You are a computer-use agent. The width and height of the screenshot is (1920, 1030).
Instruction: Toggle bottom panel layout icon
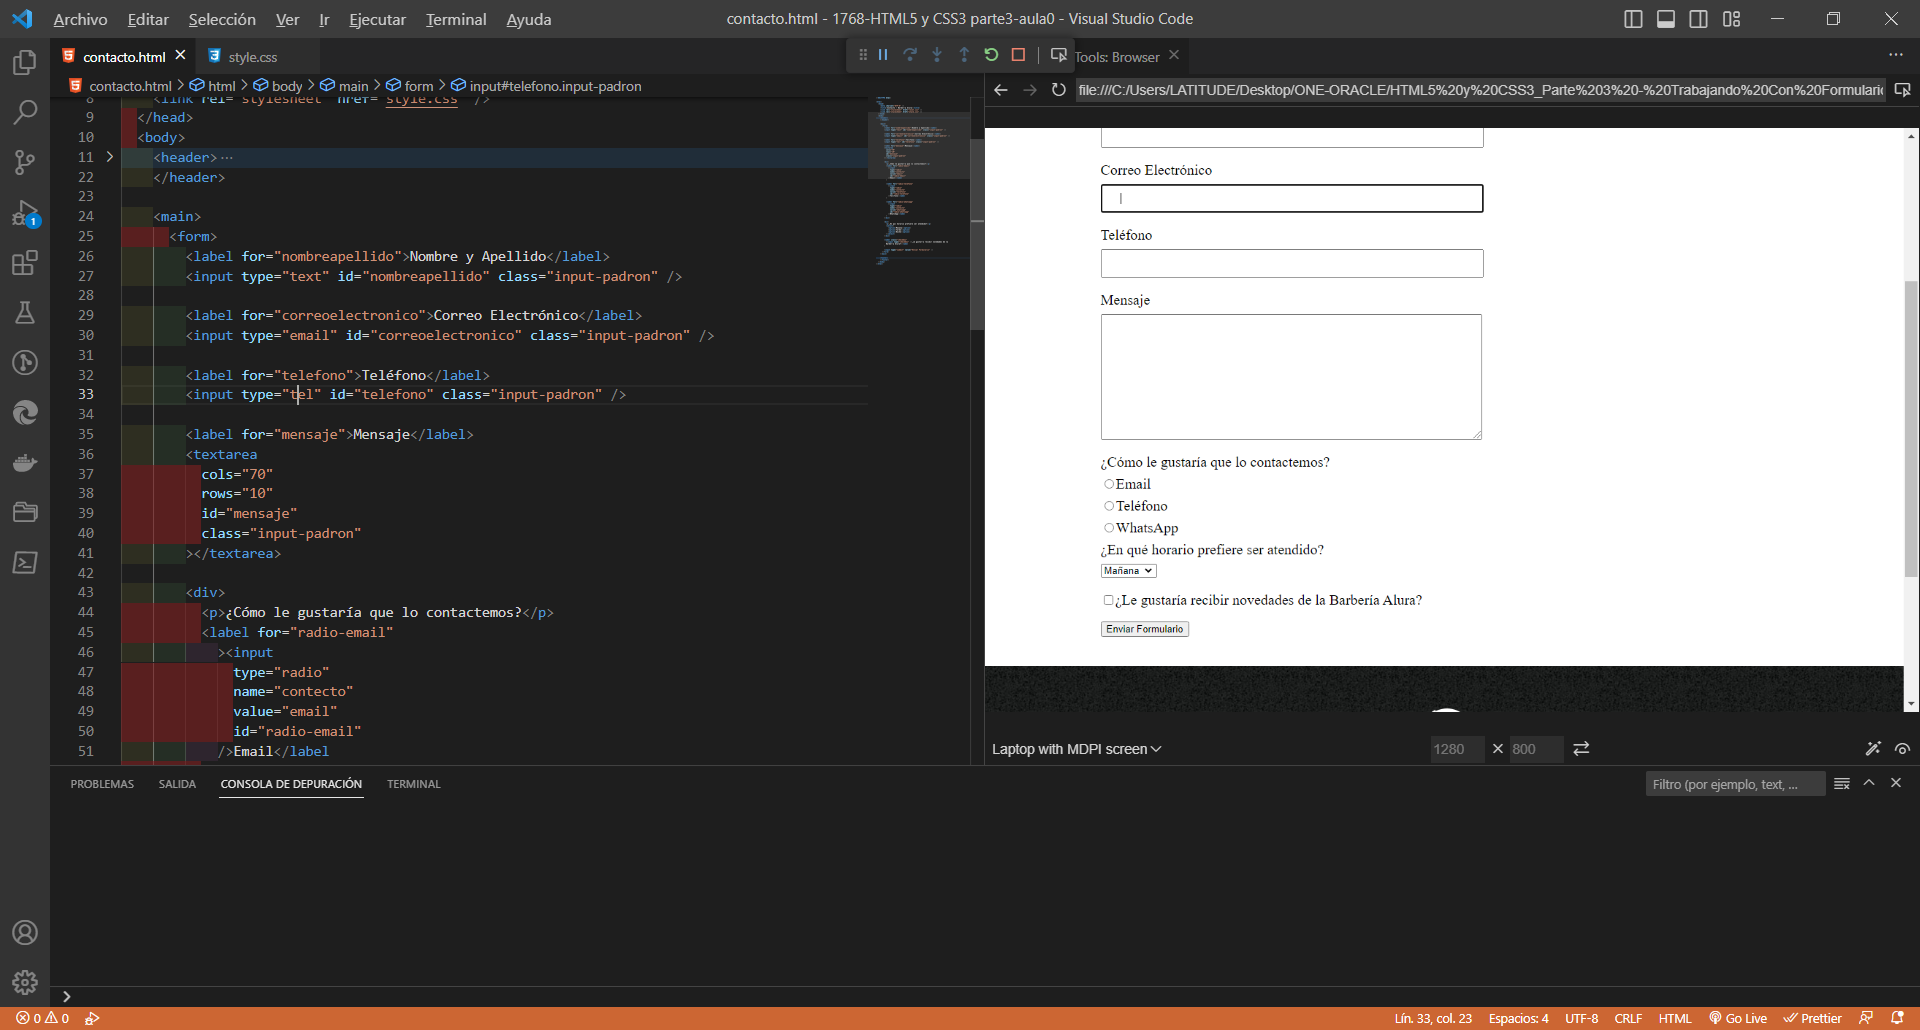click(1666, 19)
